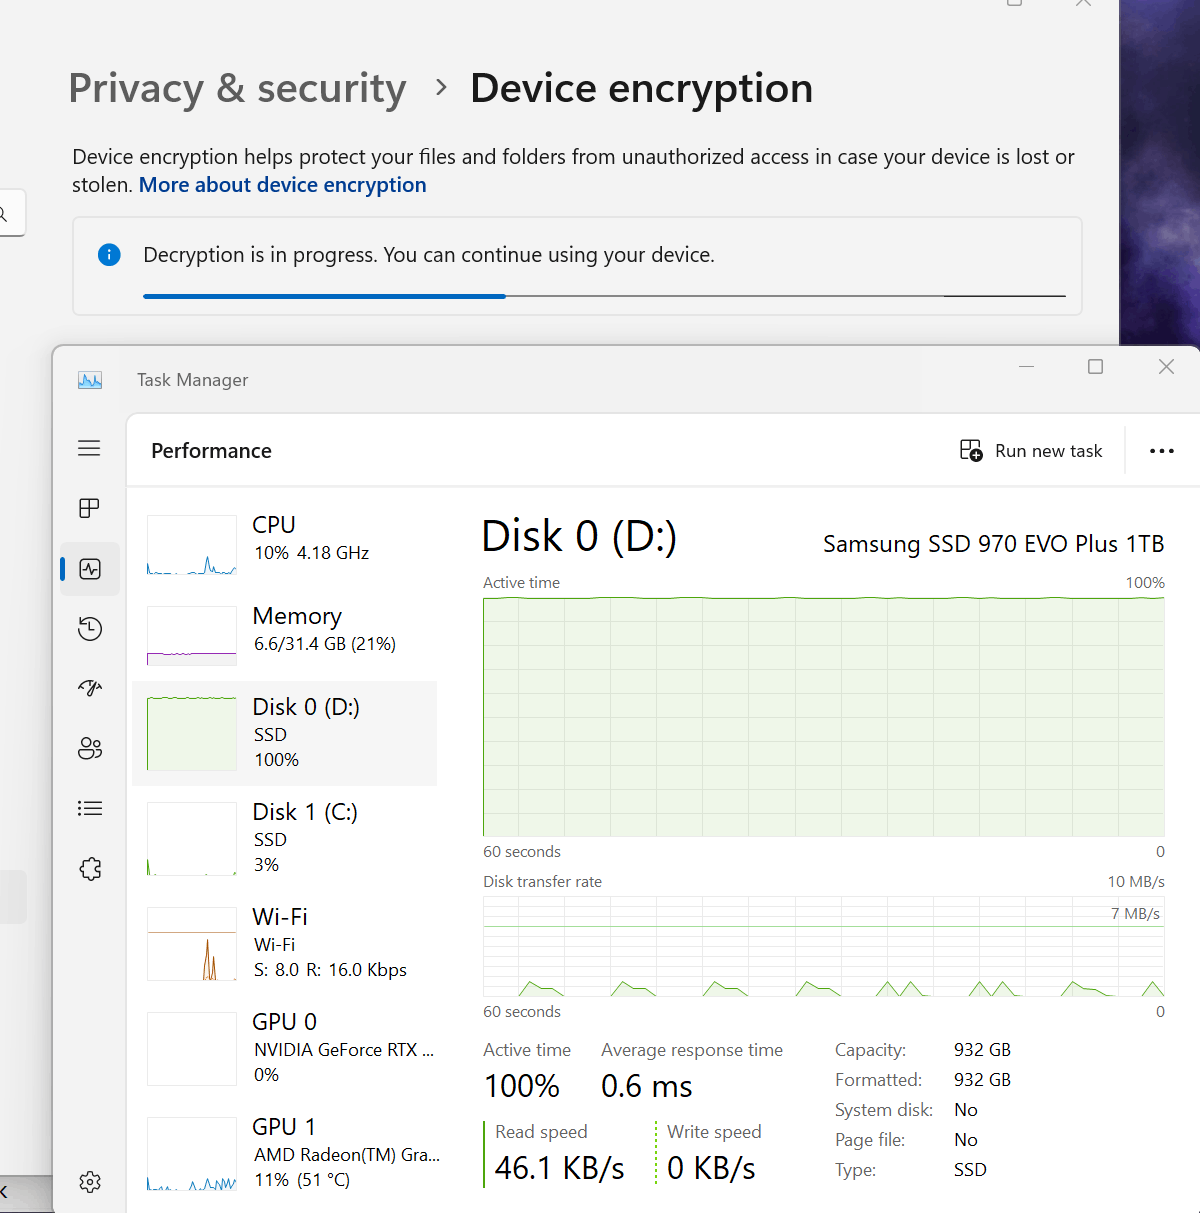
Task: Open the App history icon
Action: pyautogui.click(x=90, y=629)
